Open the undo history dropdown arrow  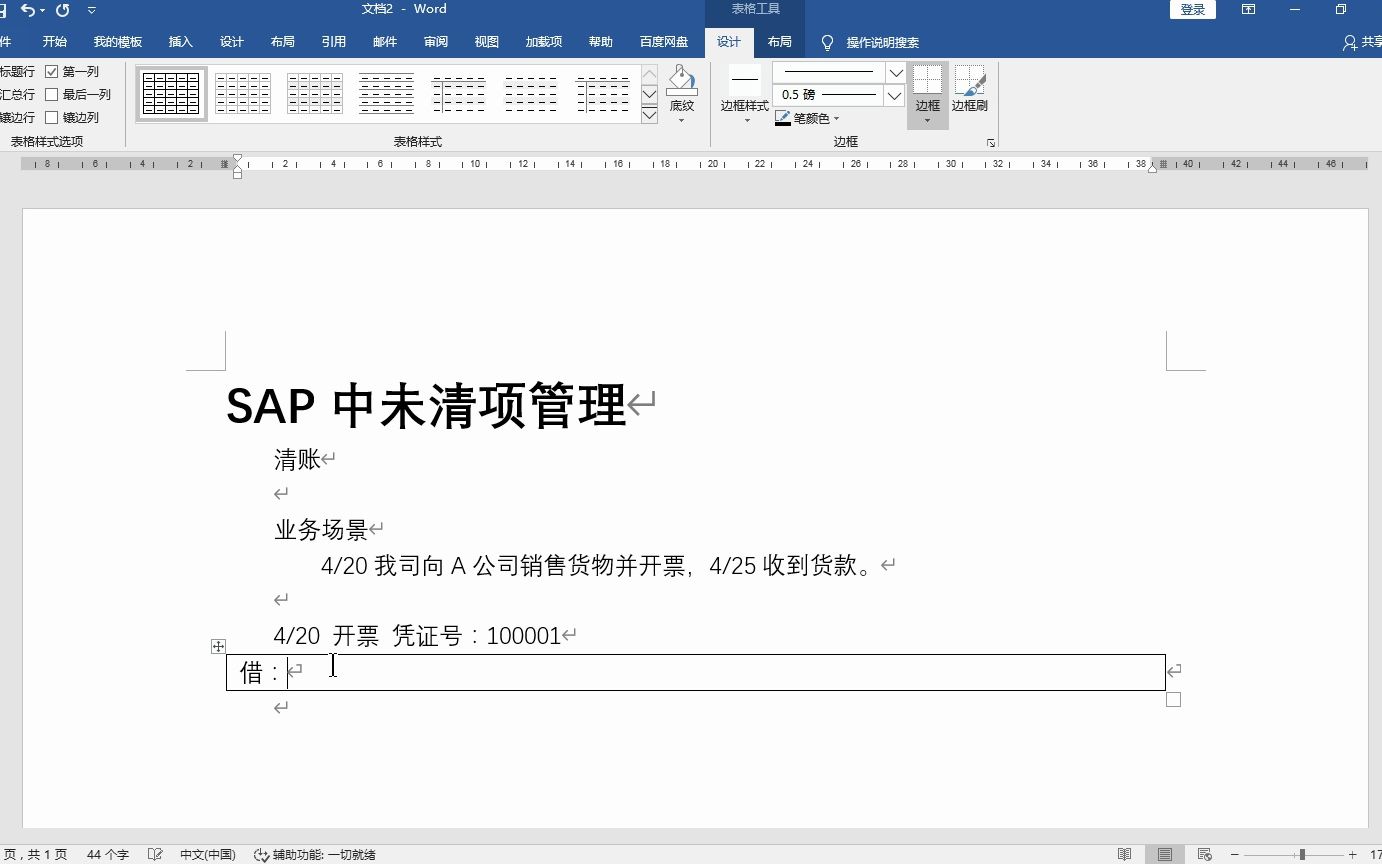43,10
